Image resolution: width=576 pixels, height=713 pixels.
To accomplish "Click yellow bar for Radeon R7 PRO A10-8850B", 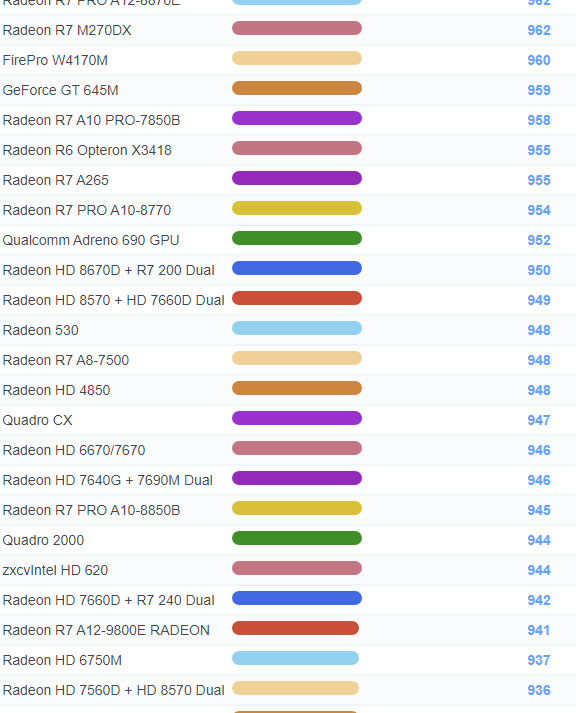I will [x=297, y=508].
